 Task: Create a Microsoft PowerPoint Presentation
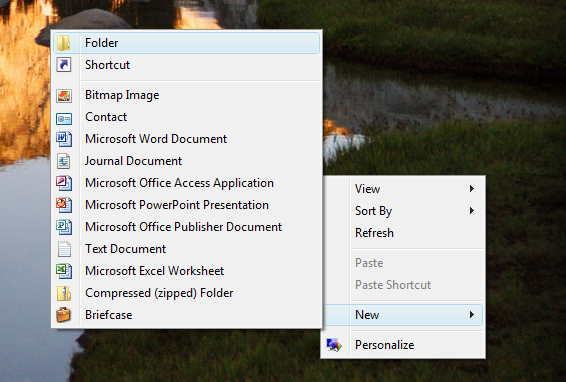(186, 205)
